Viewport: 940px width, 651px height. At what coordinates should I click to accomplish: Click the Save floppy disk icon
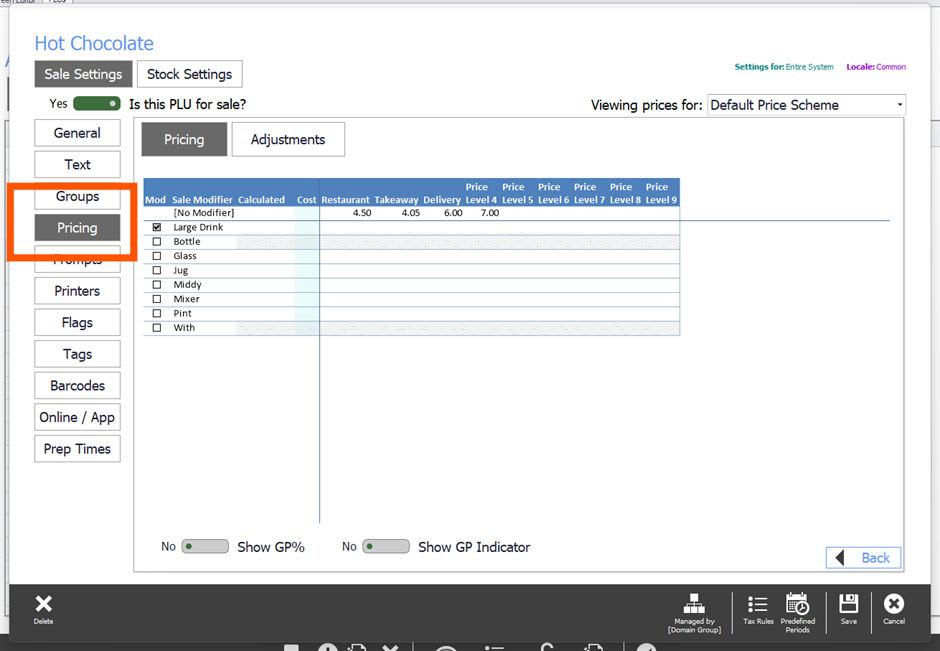click(848, 604)
